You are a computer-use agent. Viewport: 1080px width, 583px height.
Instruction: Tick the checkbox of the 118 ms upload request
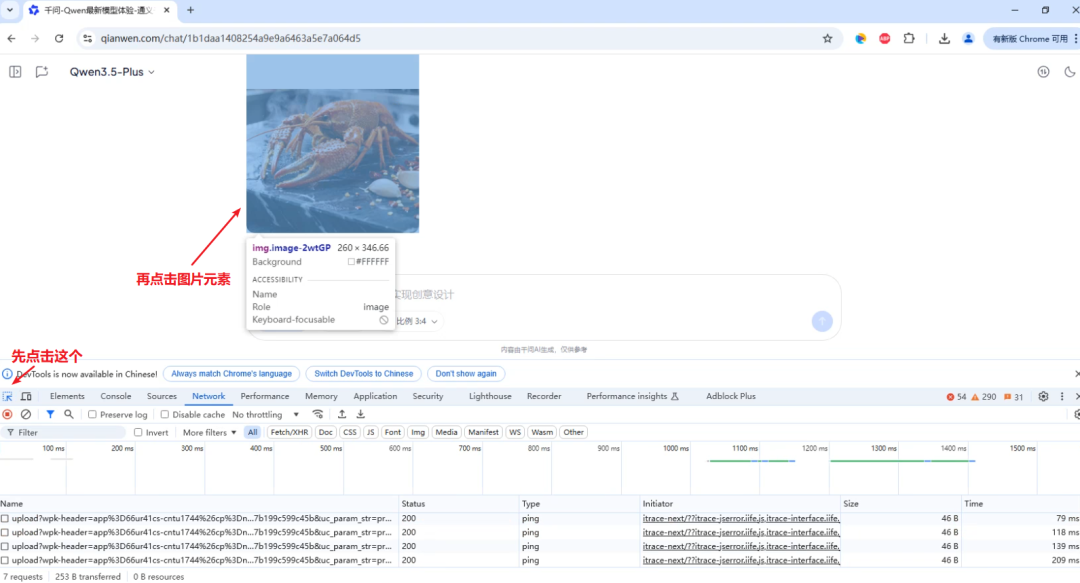tap(5, 532)
